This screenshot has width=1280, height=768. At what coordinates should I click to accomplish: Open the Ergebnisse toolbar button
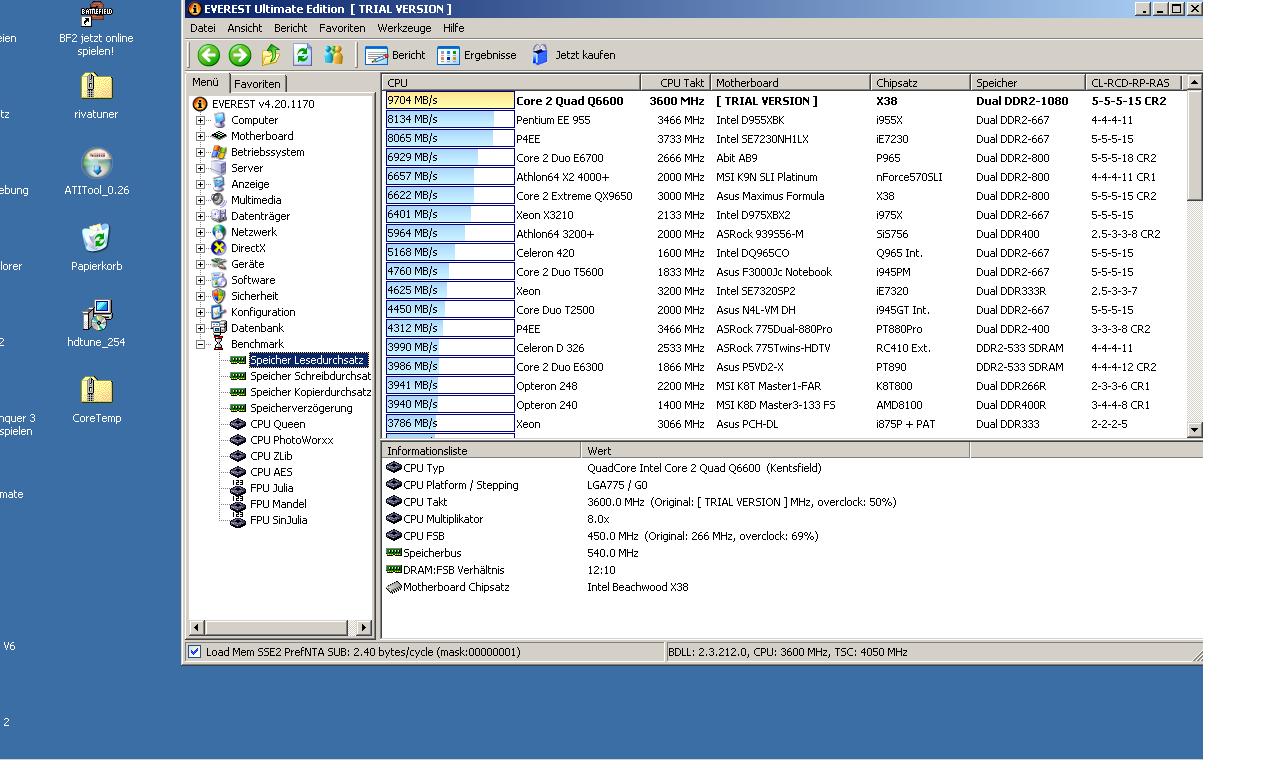(x=477, y=55)
